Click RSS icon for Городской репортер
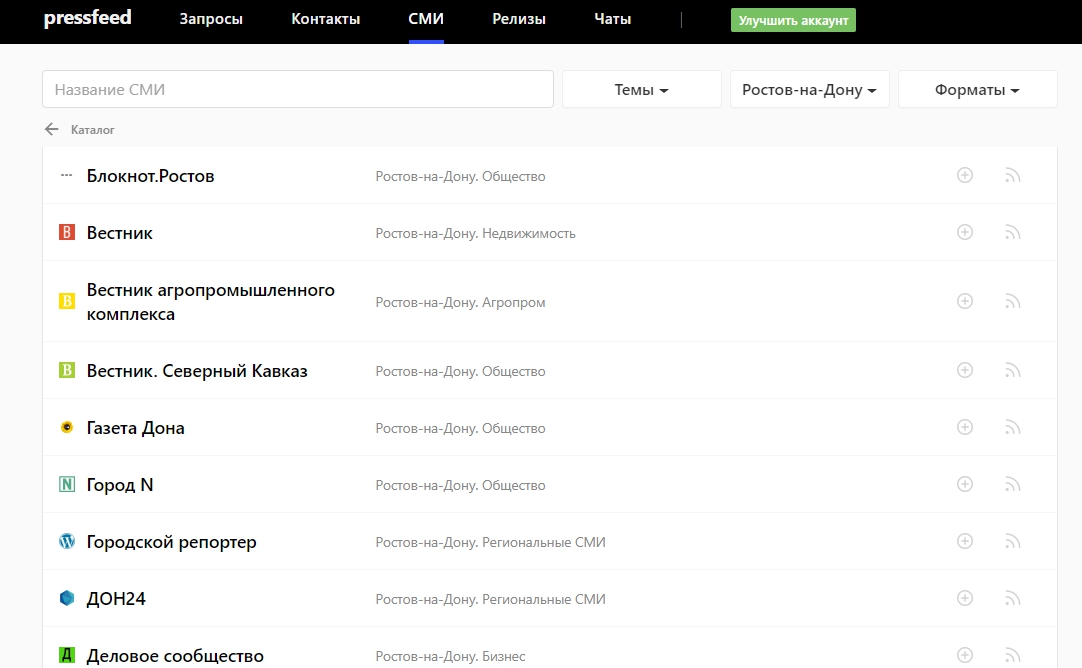 click(x=1012, y=542)
